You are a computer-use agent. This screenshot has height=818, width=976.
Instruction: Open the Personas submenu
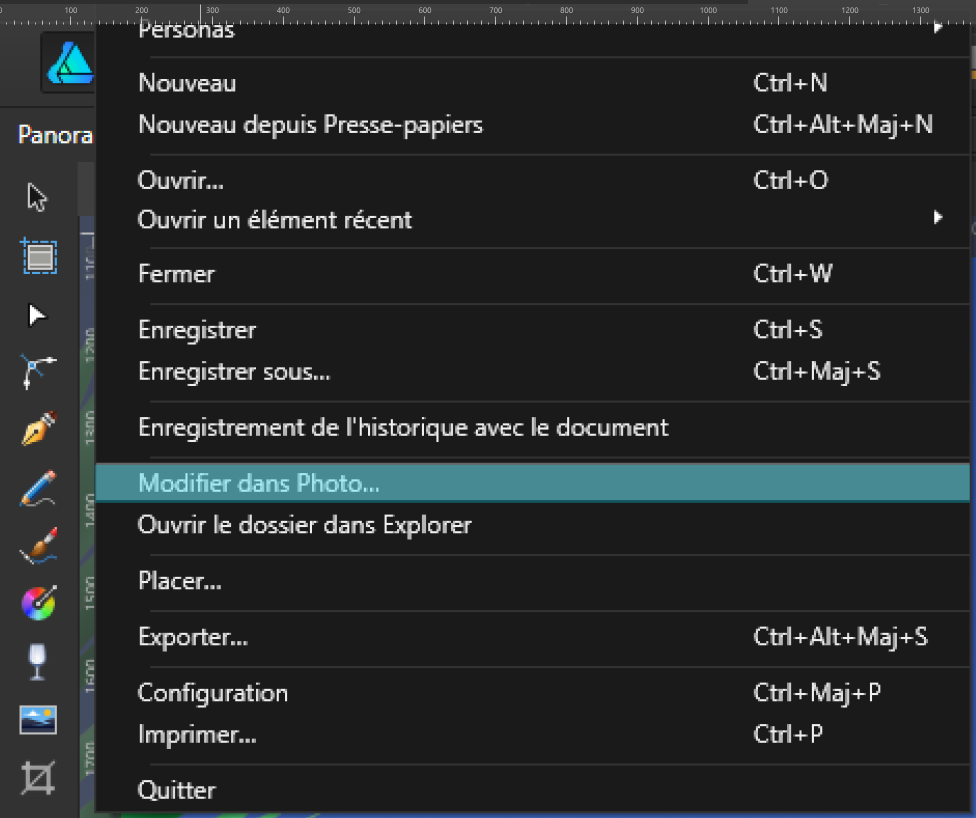point(533,30)
